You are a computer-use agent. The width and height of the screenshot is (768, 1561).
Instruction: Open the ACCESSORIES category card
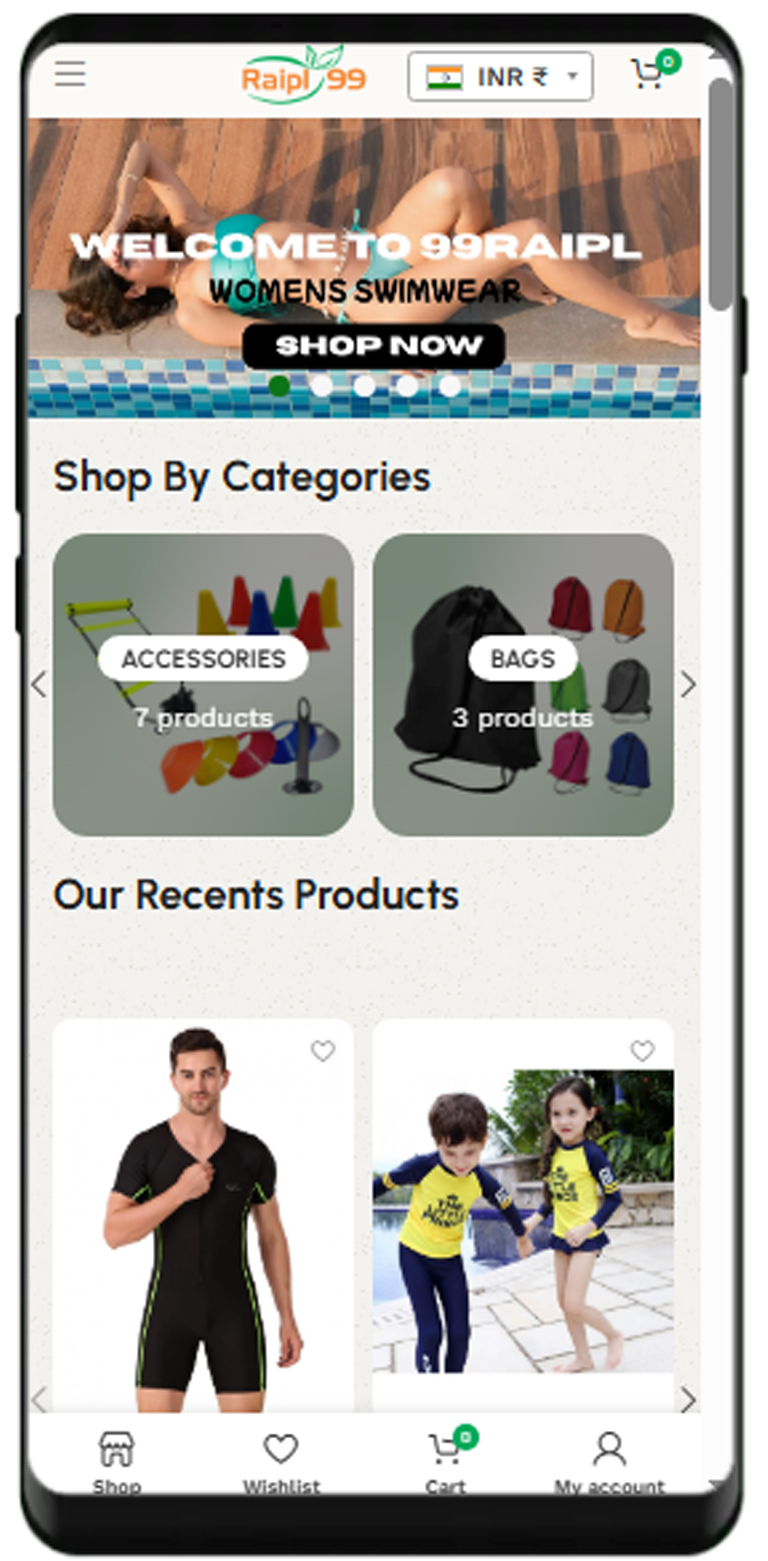203,685
